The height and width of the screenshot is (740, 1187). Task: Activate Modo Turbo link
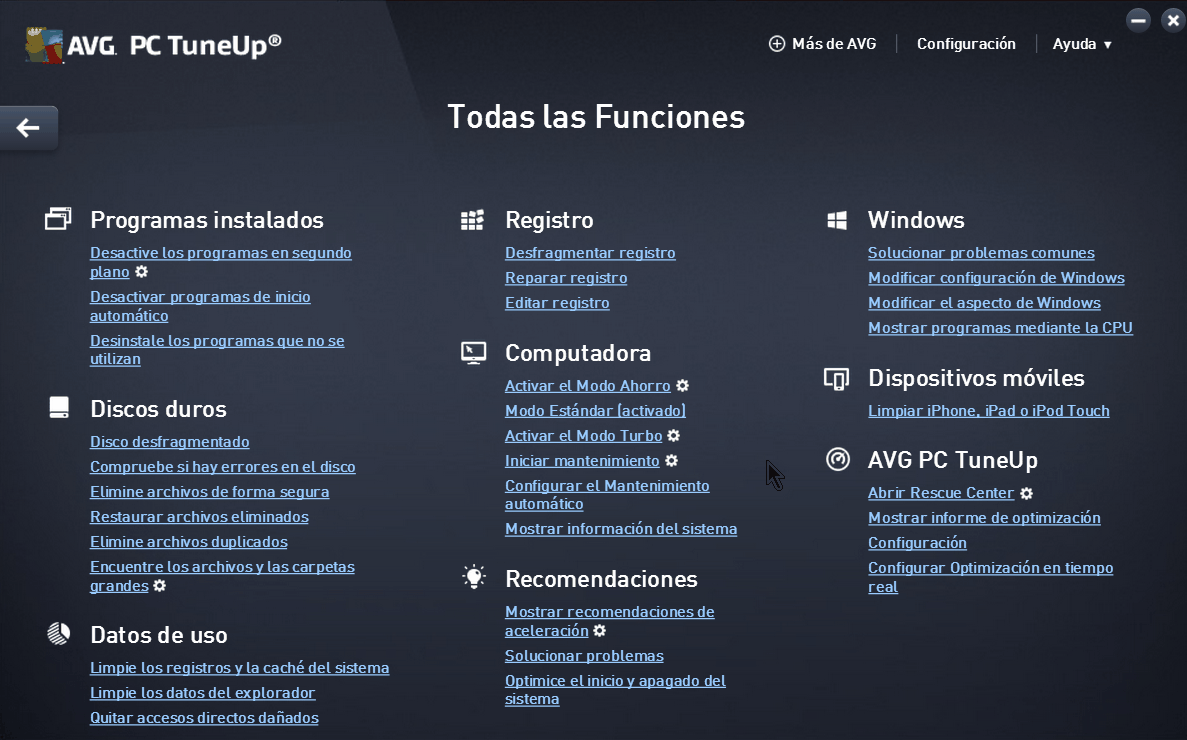click(x=584, y=435)
